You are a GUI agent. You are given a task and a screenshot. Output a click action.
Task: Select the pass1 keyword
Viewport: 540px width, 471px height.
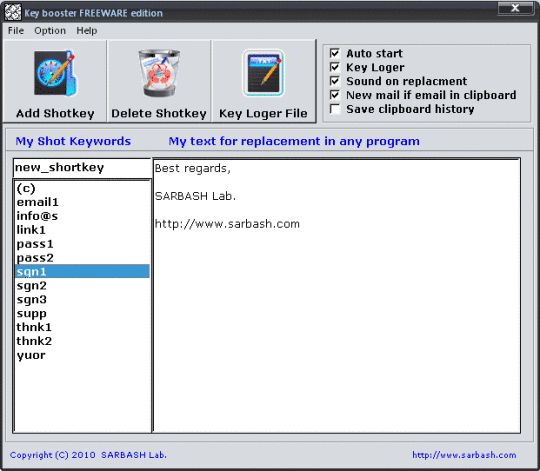[x=83, y=244]
